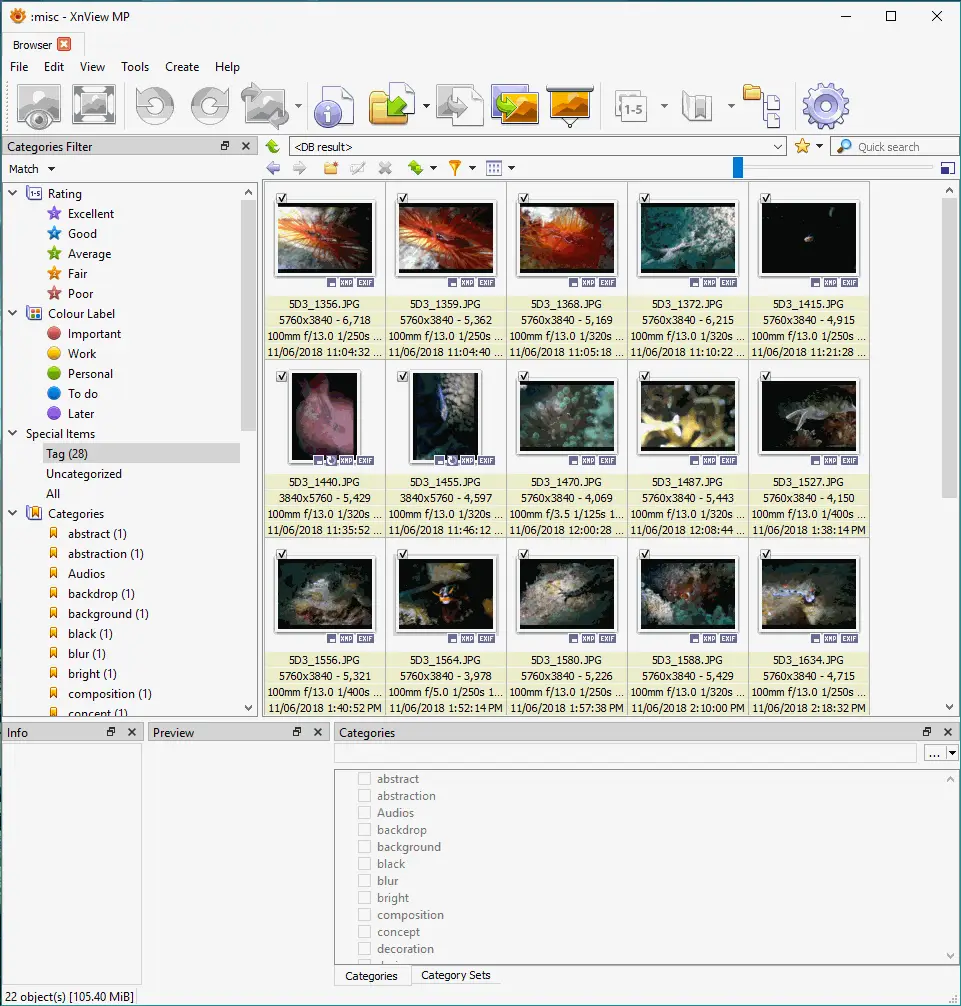The image size is (961, 1006).
Task: Click the Rotate clockwise toolbar icon
Action: pyautogui.click(x=210, y=106)
